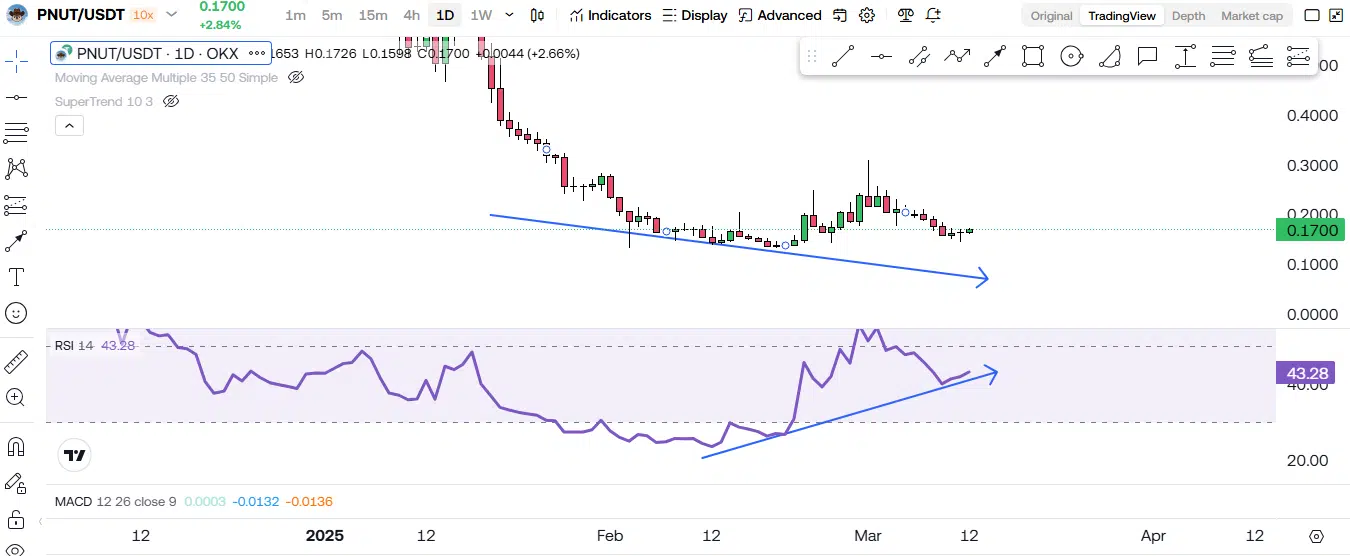This screenshot has width=1350, height=556.
Task: Open the emoji sticker tool
Action: (16, 313)
